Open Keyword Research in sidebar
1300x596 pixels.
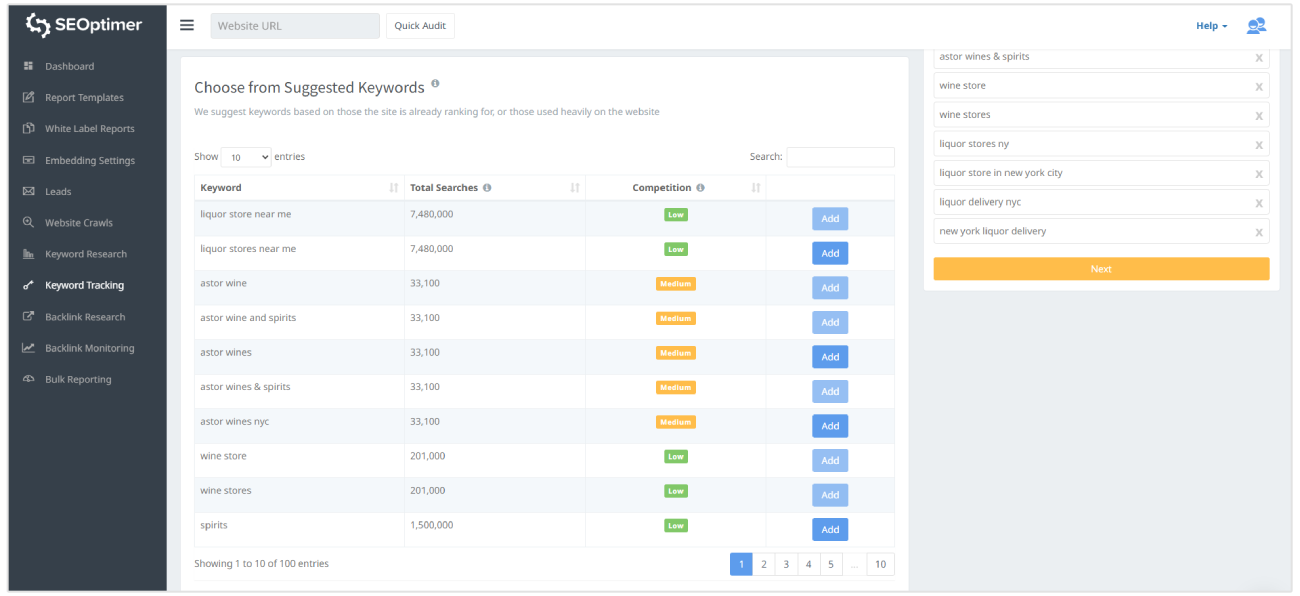(x=85, y=254)
